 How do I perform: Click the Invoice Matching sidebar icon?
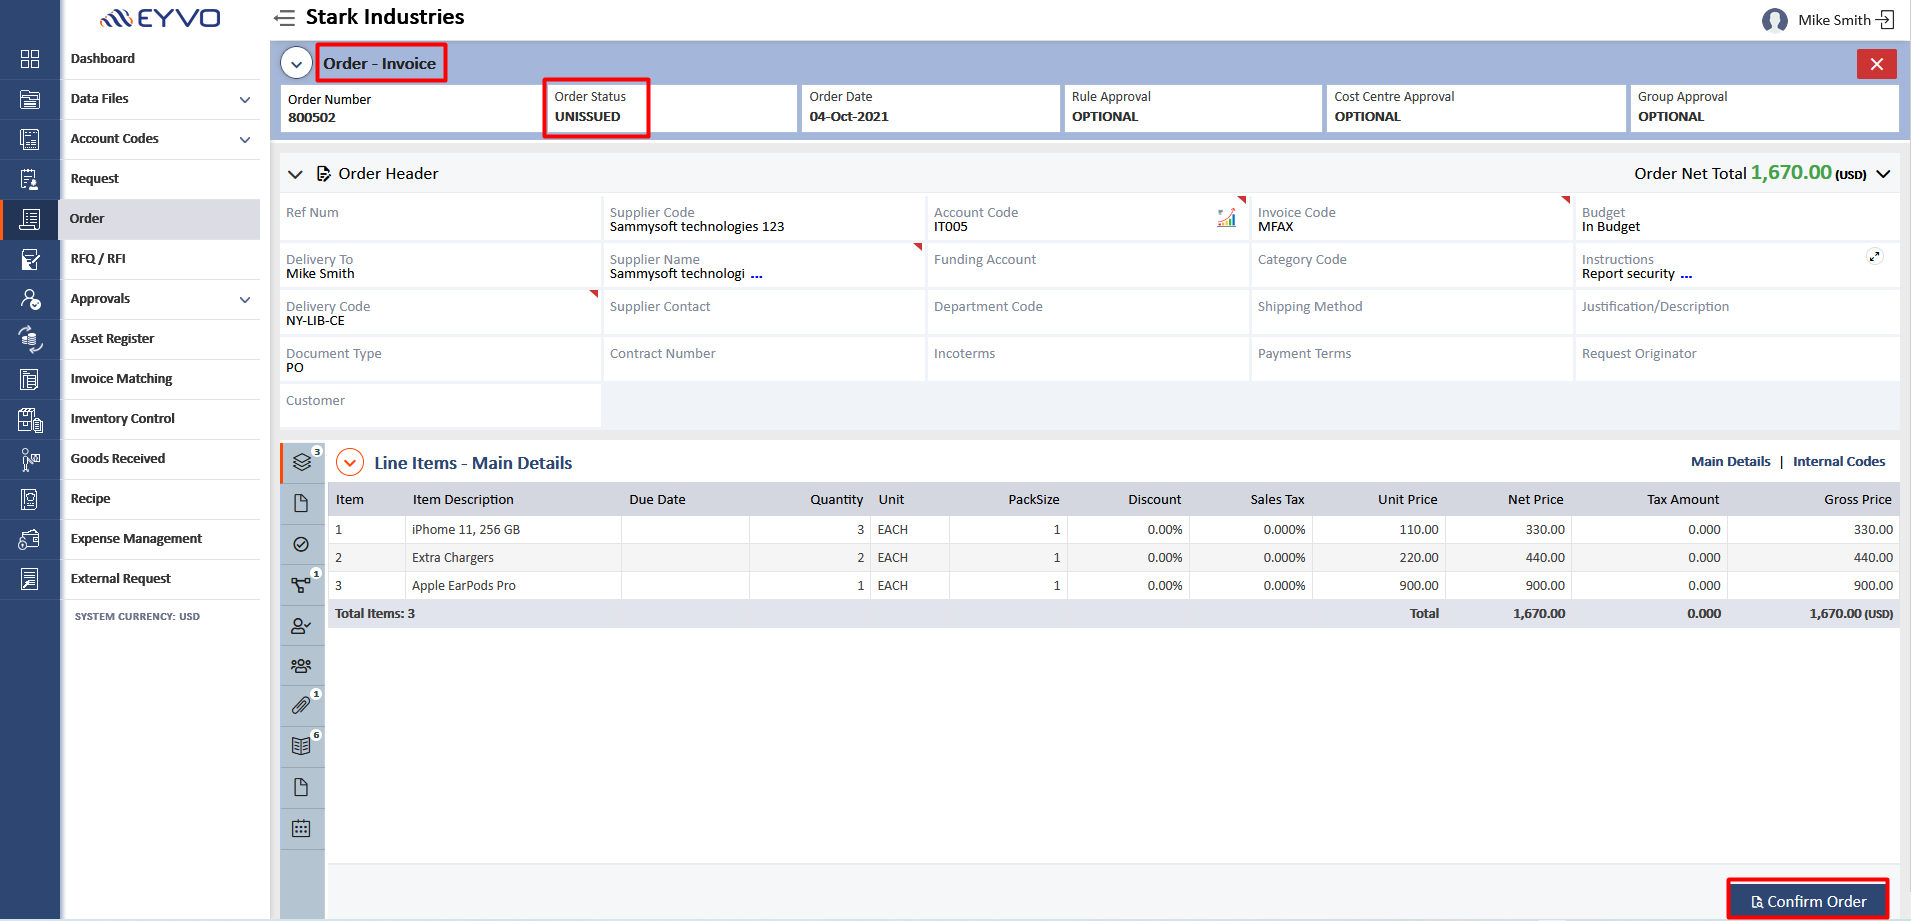coord(30,379)
